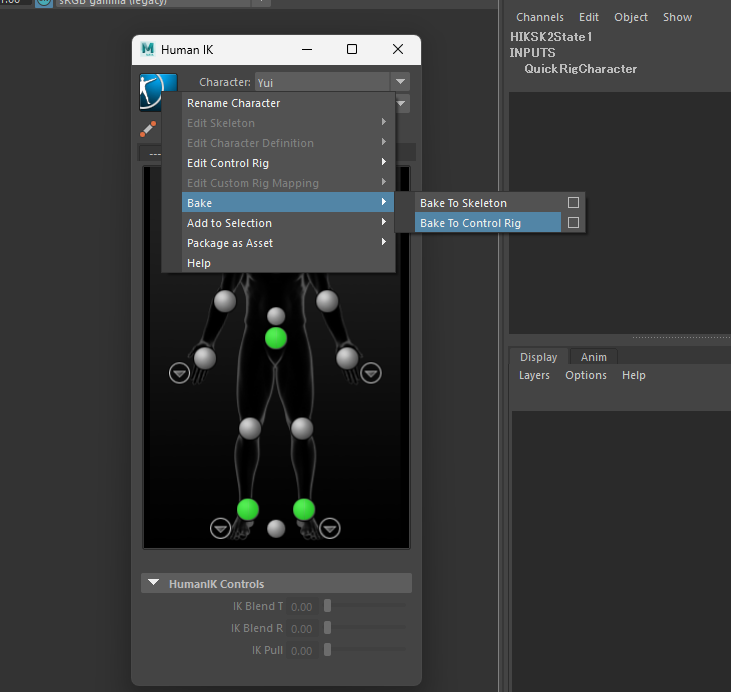Click the HIKSK2State1 node name
The height and width of the screenshot is (692, 731).
pyautogui.click(x=551, y=37)
